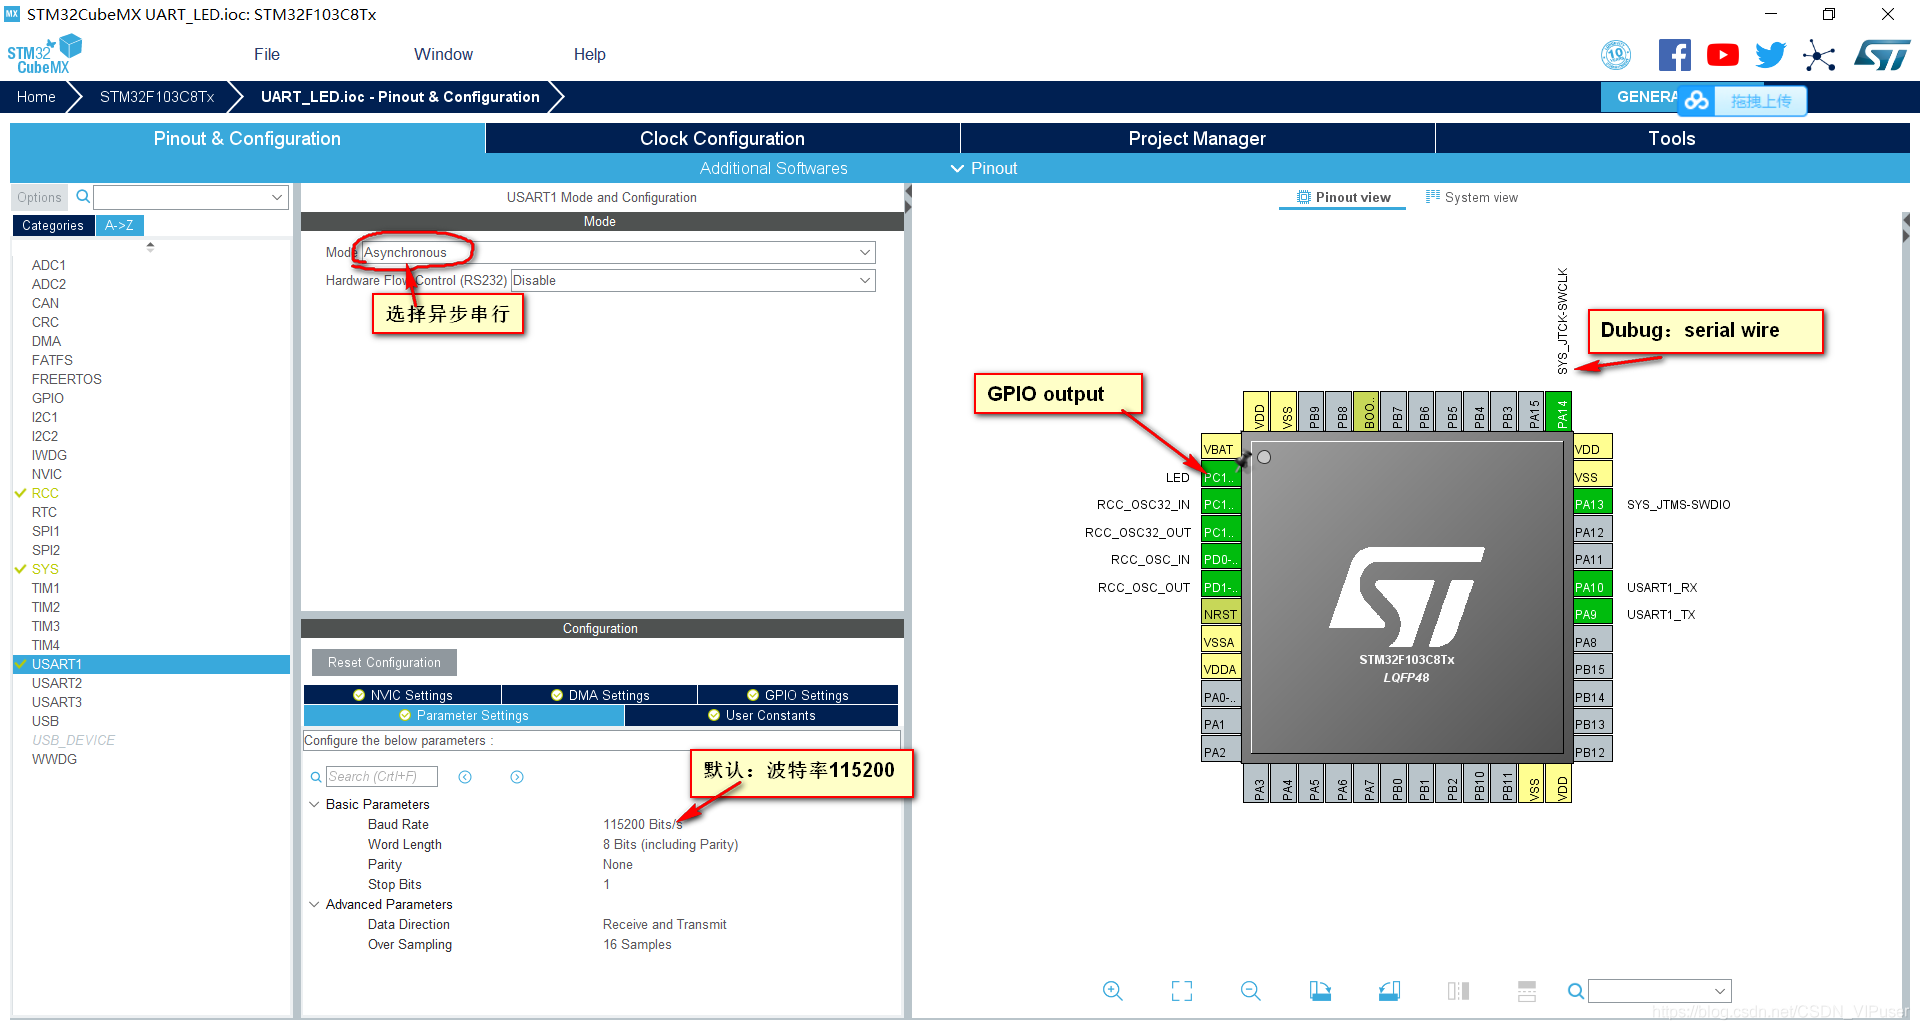Open the Twitter bird icon
This screenshot has width=1920, height=1030.
click(1770, 55)
